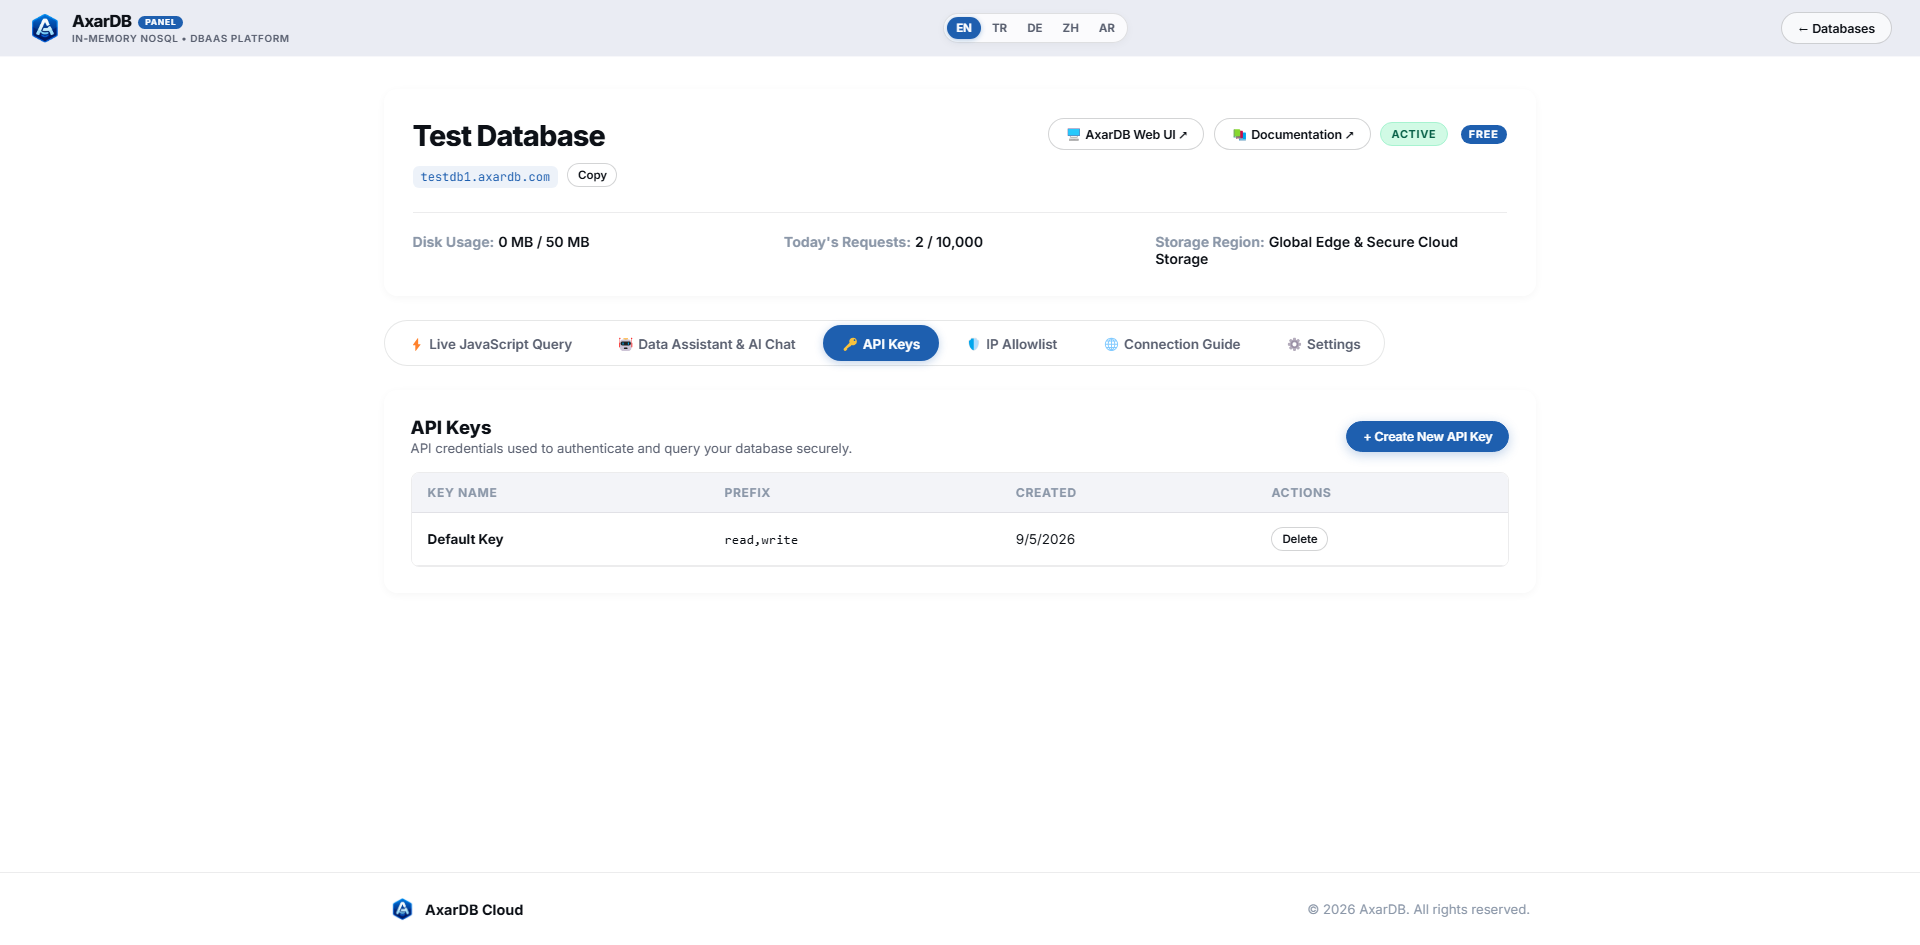Open Data Assistant & AI Chat tab

(x=707, y=344)
